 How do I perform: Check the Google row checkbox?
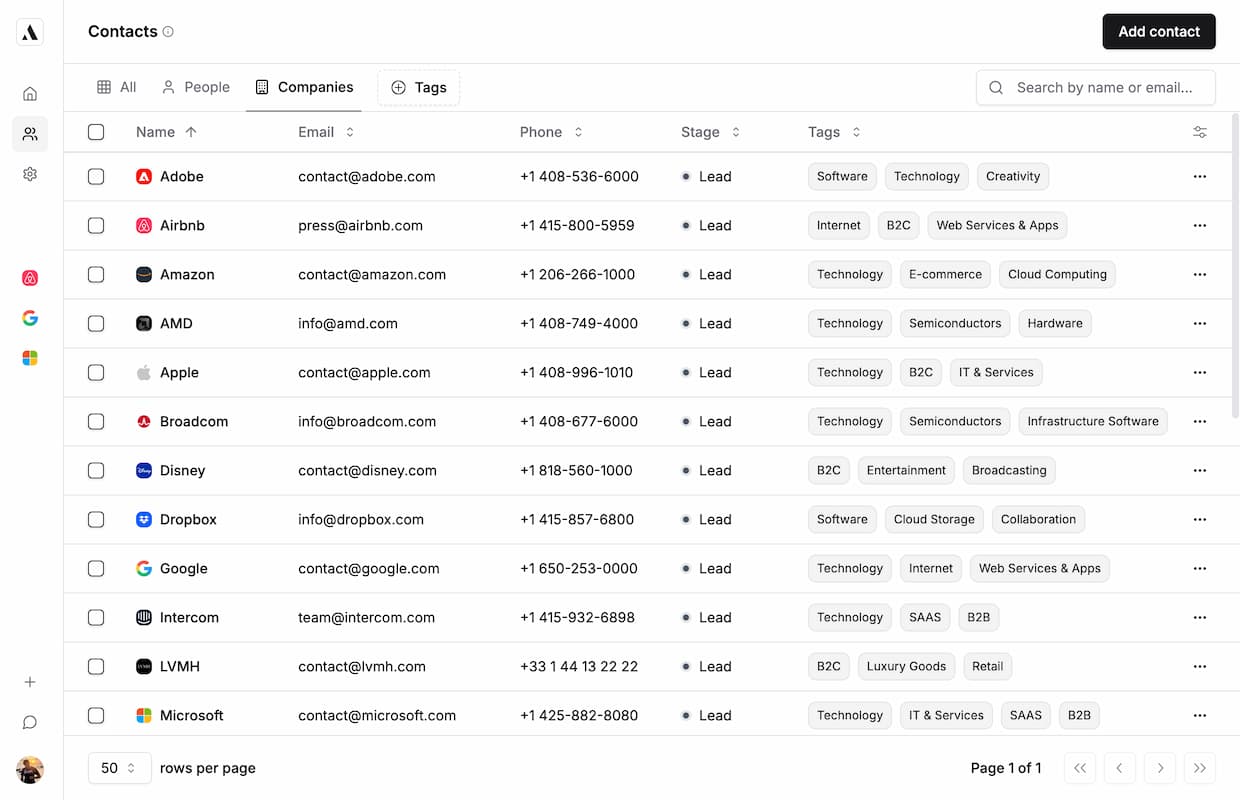click(96, 568)
